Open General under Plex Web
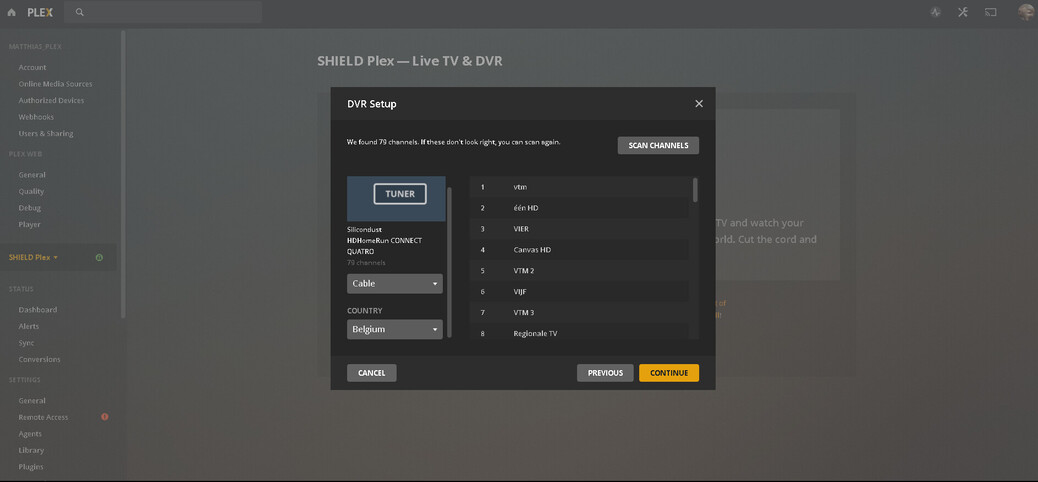 coord(32,175)
